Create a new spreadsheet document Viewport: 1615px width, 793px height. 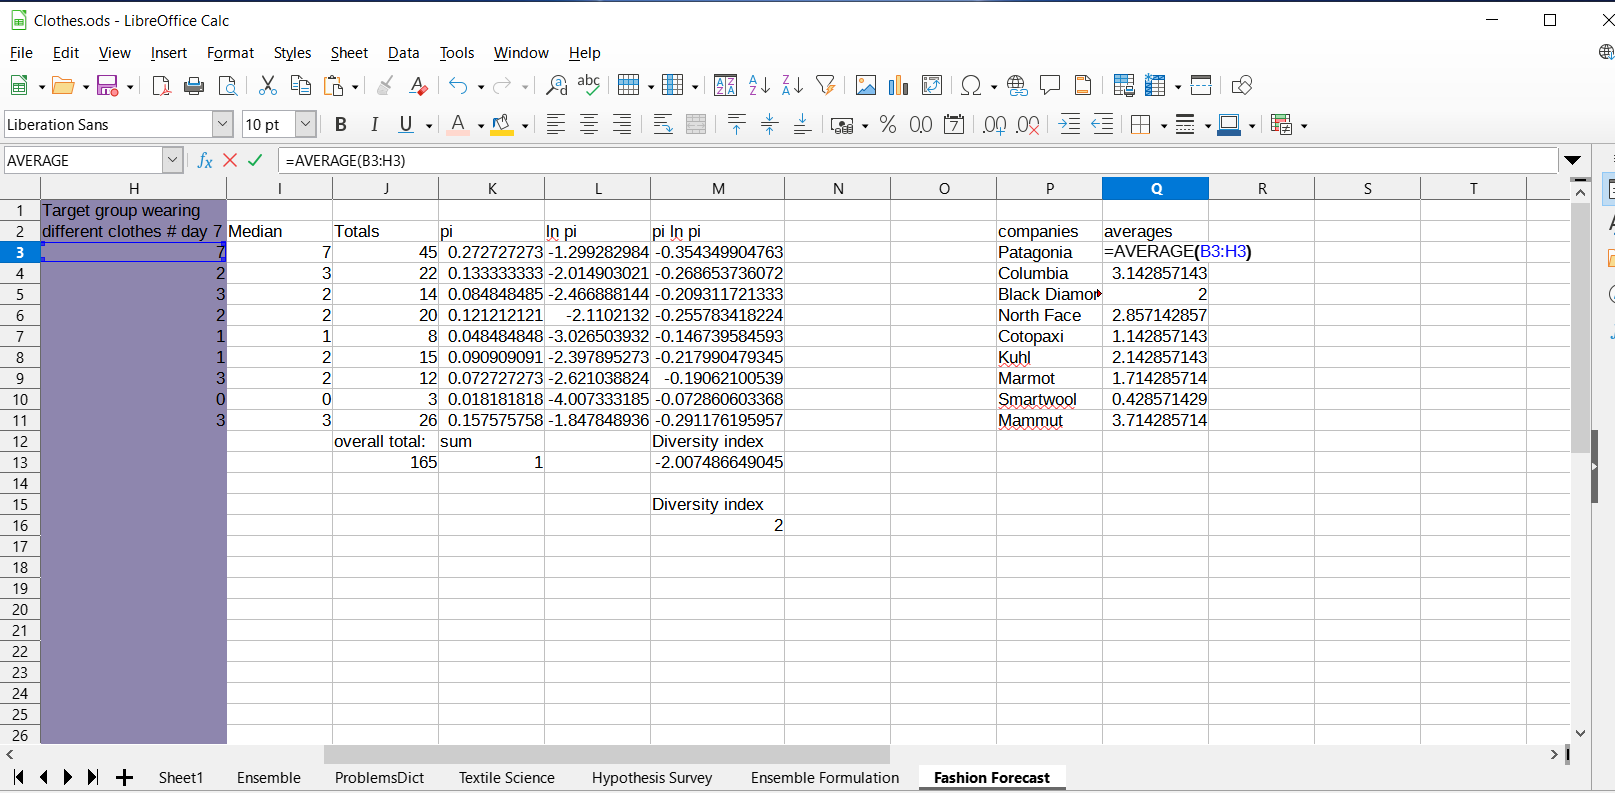(19, 86)
